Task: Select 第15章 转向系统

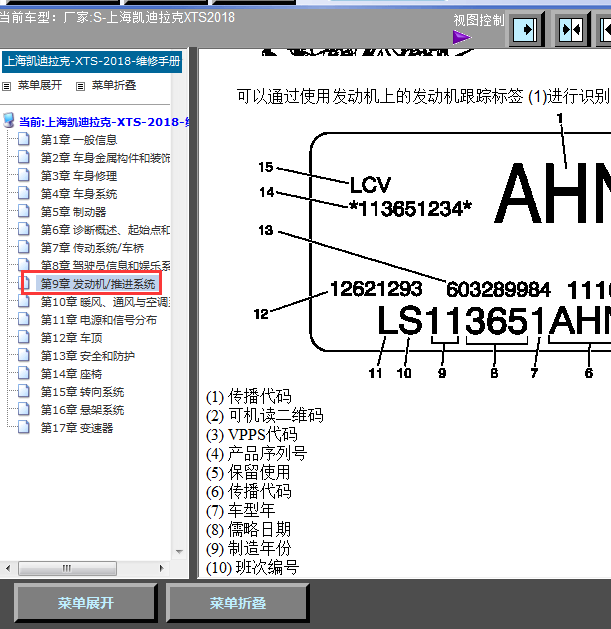Action: tap(82, 392)
